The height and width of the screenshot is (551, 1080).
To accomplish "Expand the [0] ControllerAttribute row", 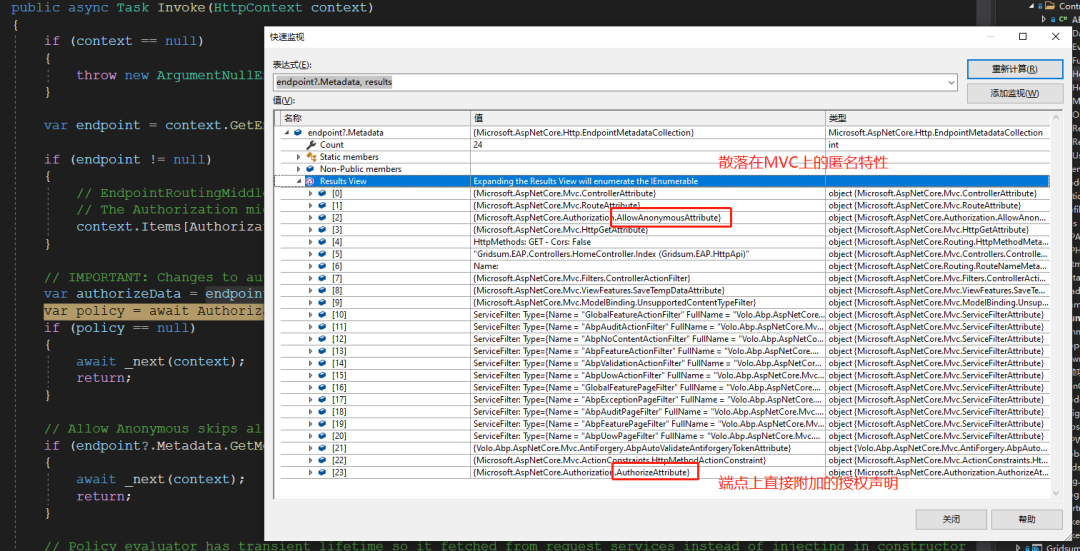I will (x=311, y=194).
